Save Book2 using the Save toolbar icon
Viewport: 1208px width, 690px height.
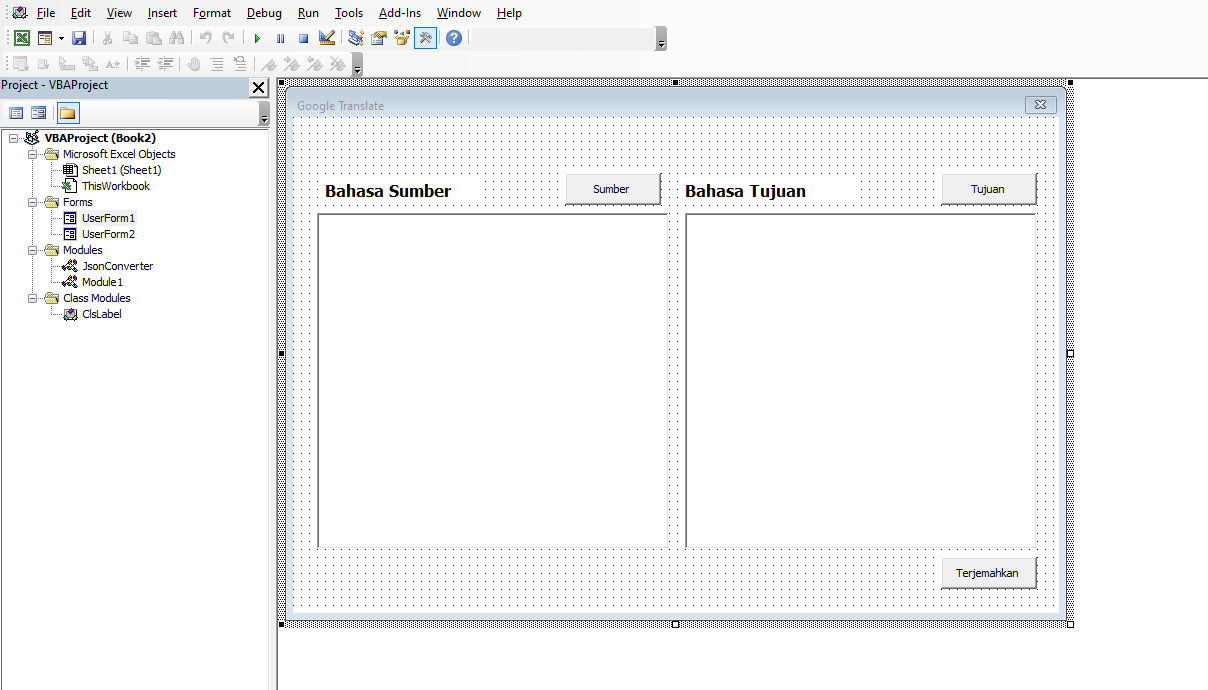click(x=78, y=38)
